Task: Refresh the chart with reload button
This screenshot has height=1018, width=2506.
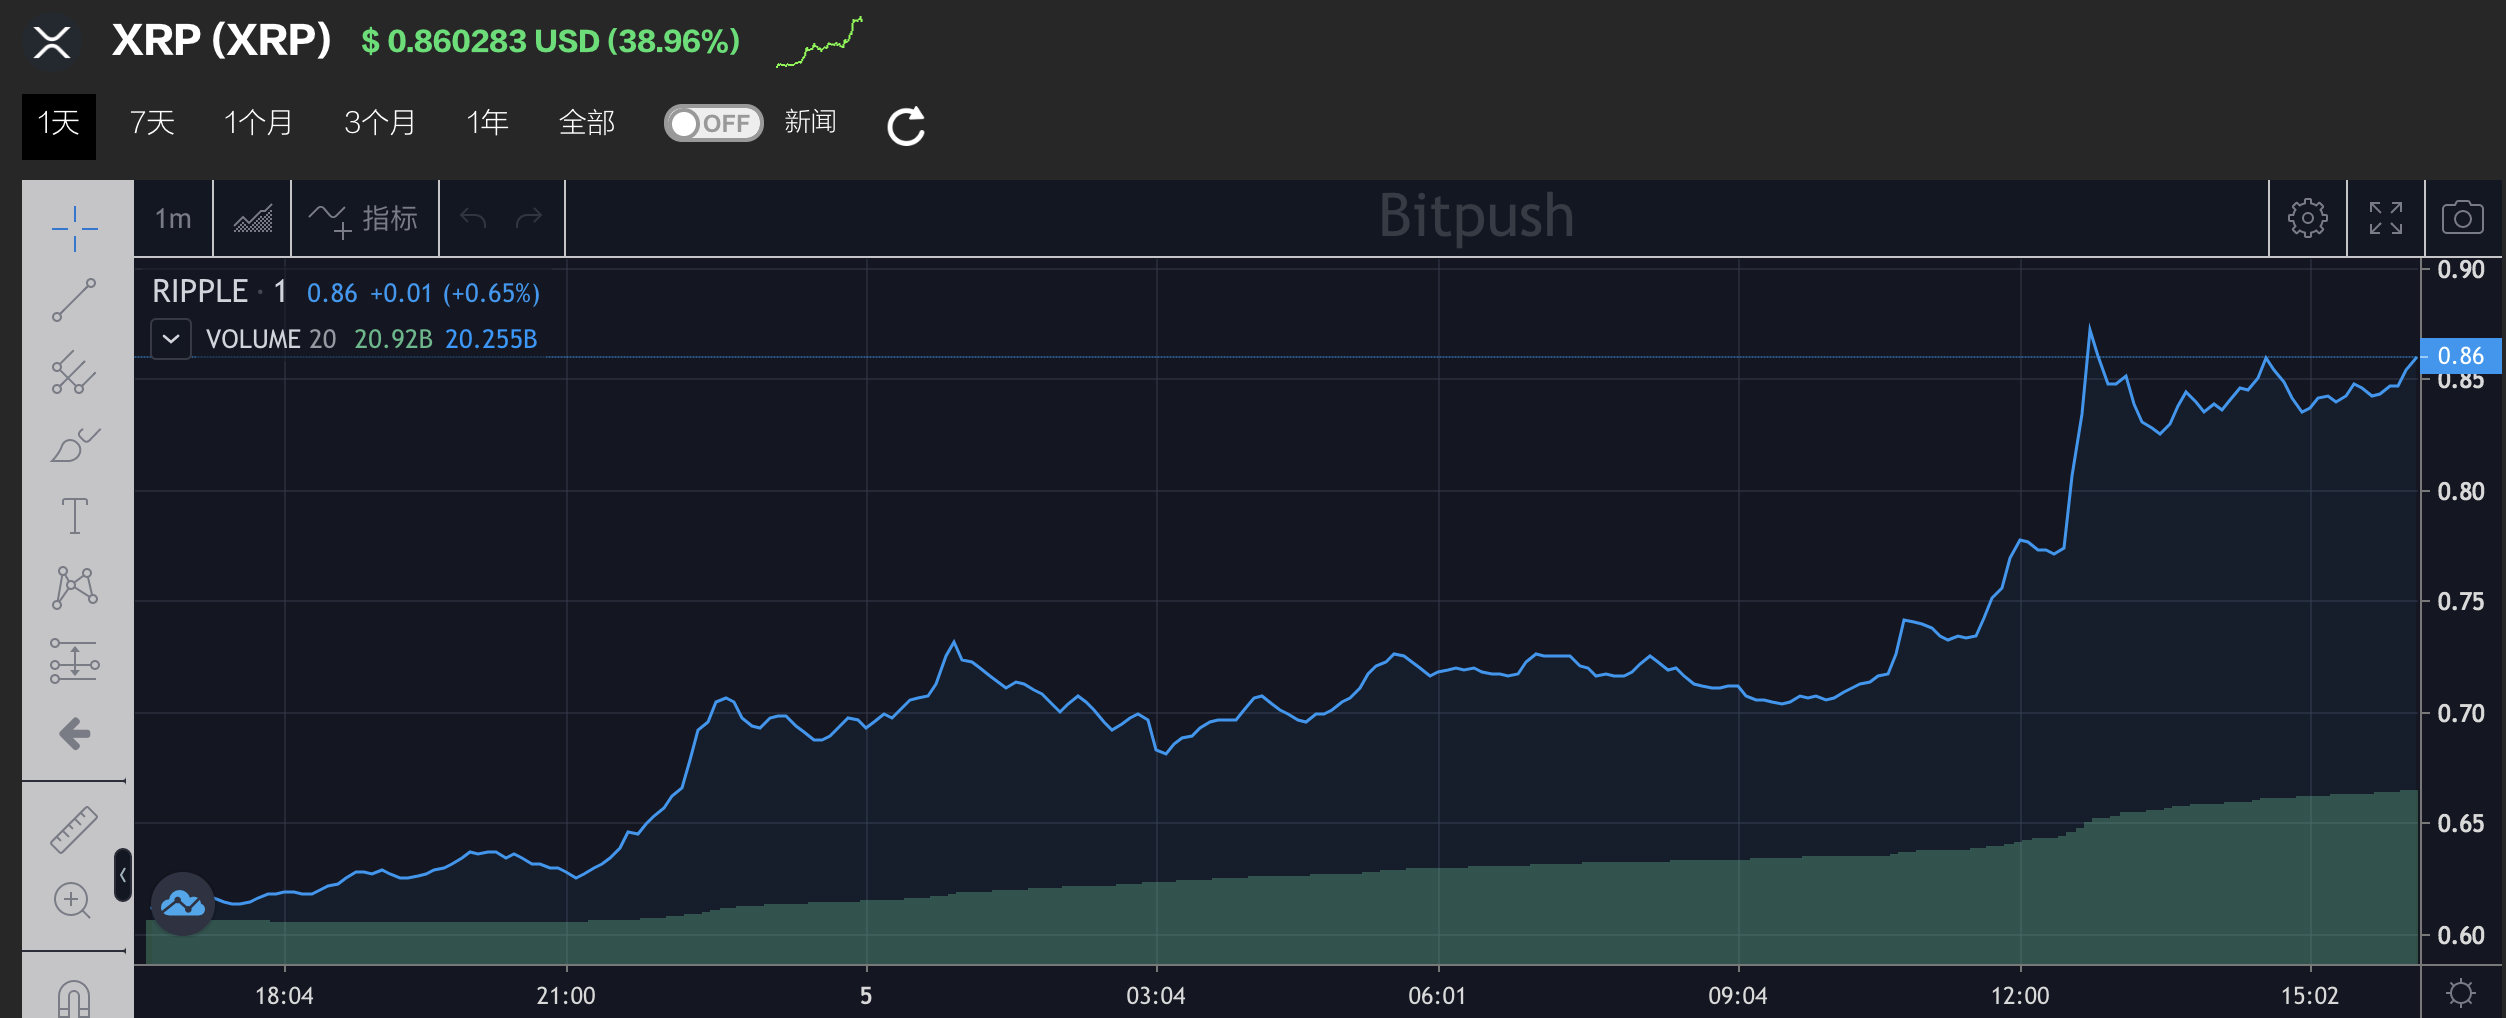Action: 906,126
